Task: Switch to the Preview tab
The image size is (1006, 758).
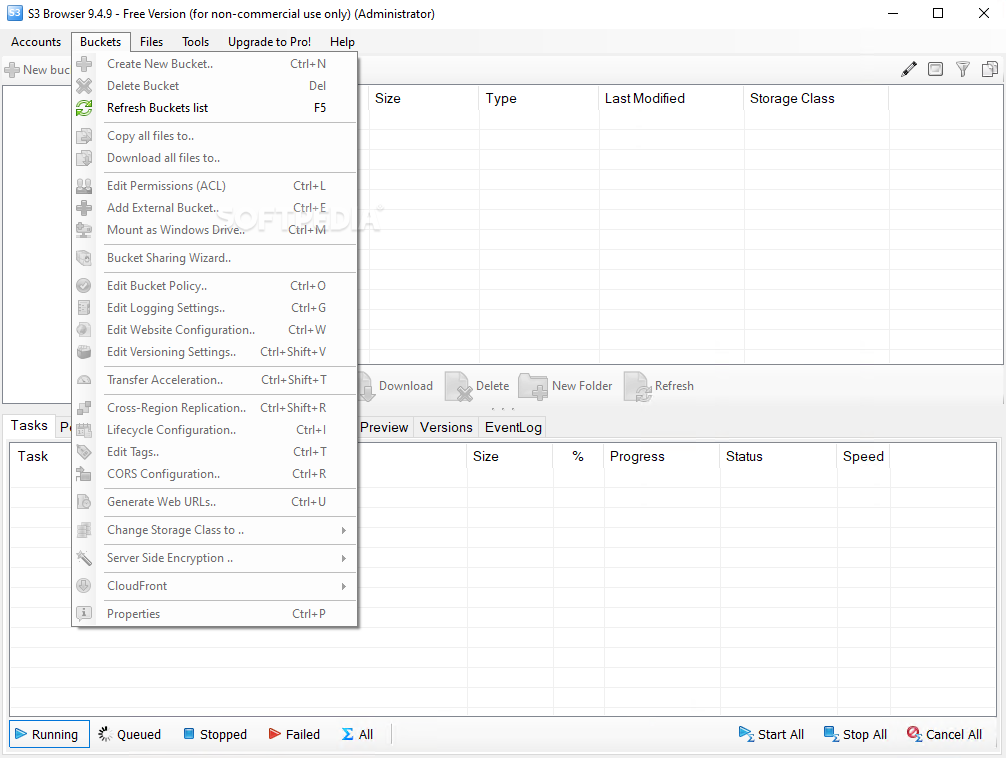Action: (x=384, y=427)
